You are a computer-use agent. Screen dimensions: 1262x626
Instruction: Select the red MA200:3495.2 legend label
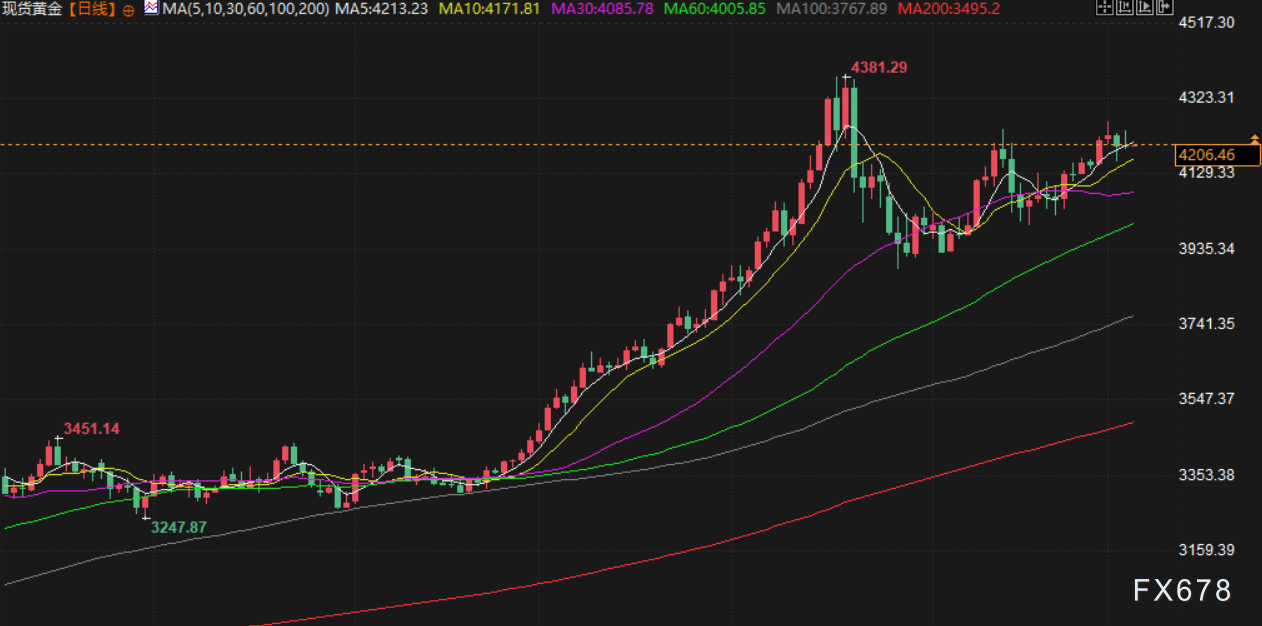pyautogui.click(x=949, y=9)
